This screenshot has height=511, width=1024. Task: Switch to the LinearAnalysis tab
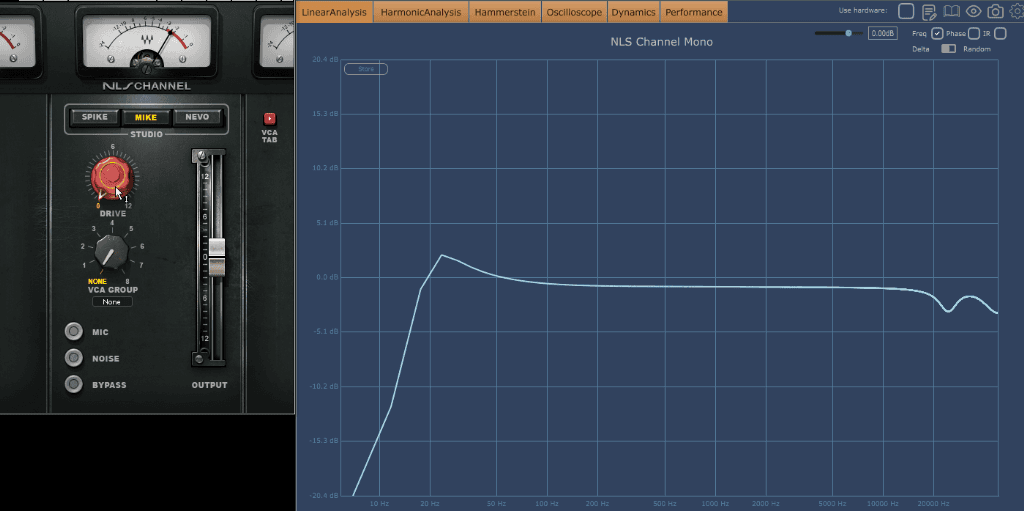[334, 12]
